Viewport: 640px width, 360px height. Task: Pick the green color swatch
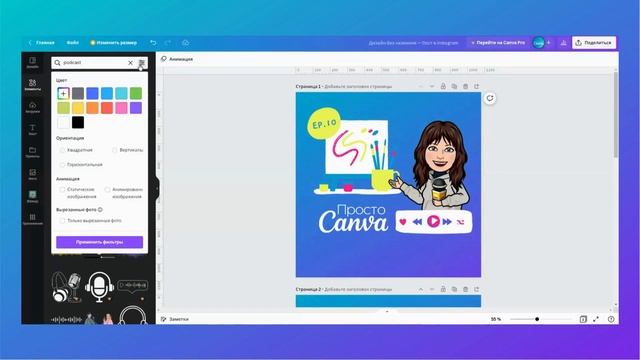tap(136, 93)
